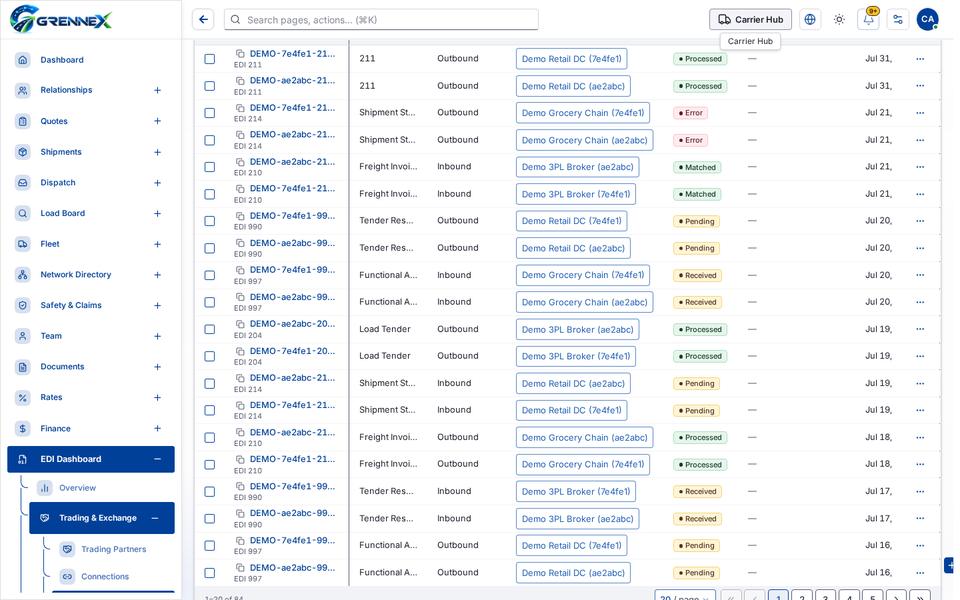The width and height of the screenshot is (960, 600).
Task: Open Demo Retail DC (7e4fe1) partner in EDI 990 row
Action: pyautogui.click(x=571, y=221)
